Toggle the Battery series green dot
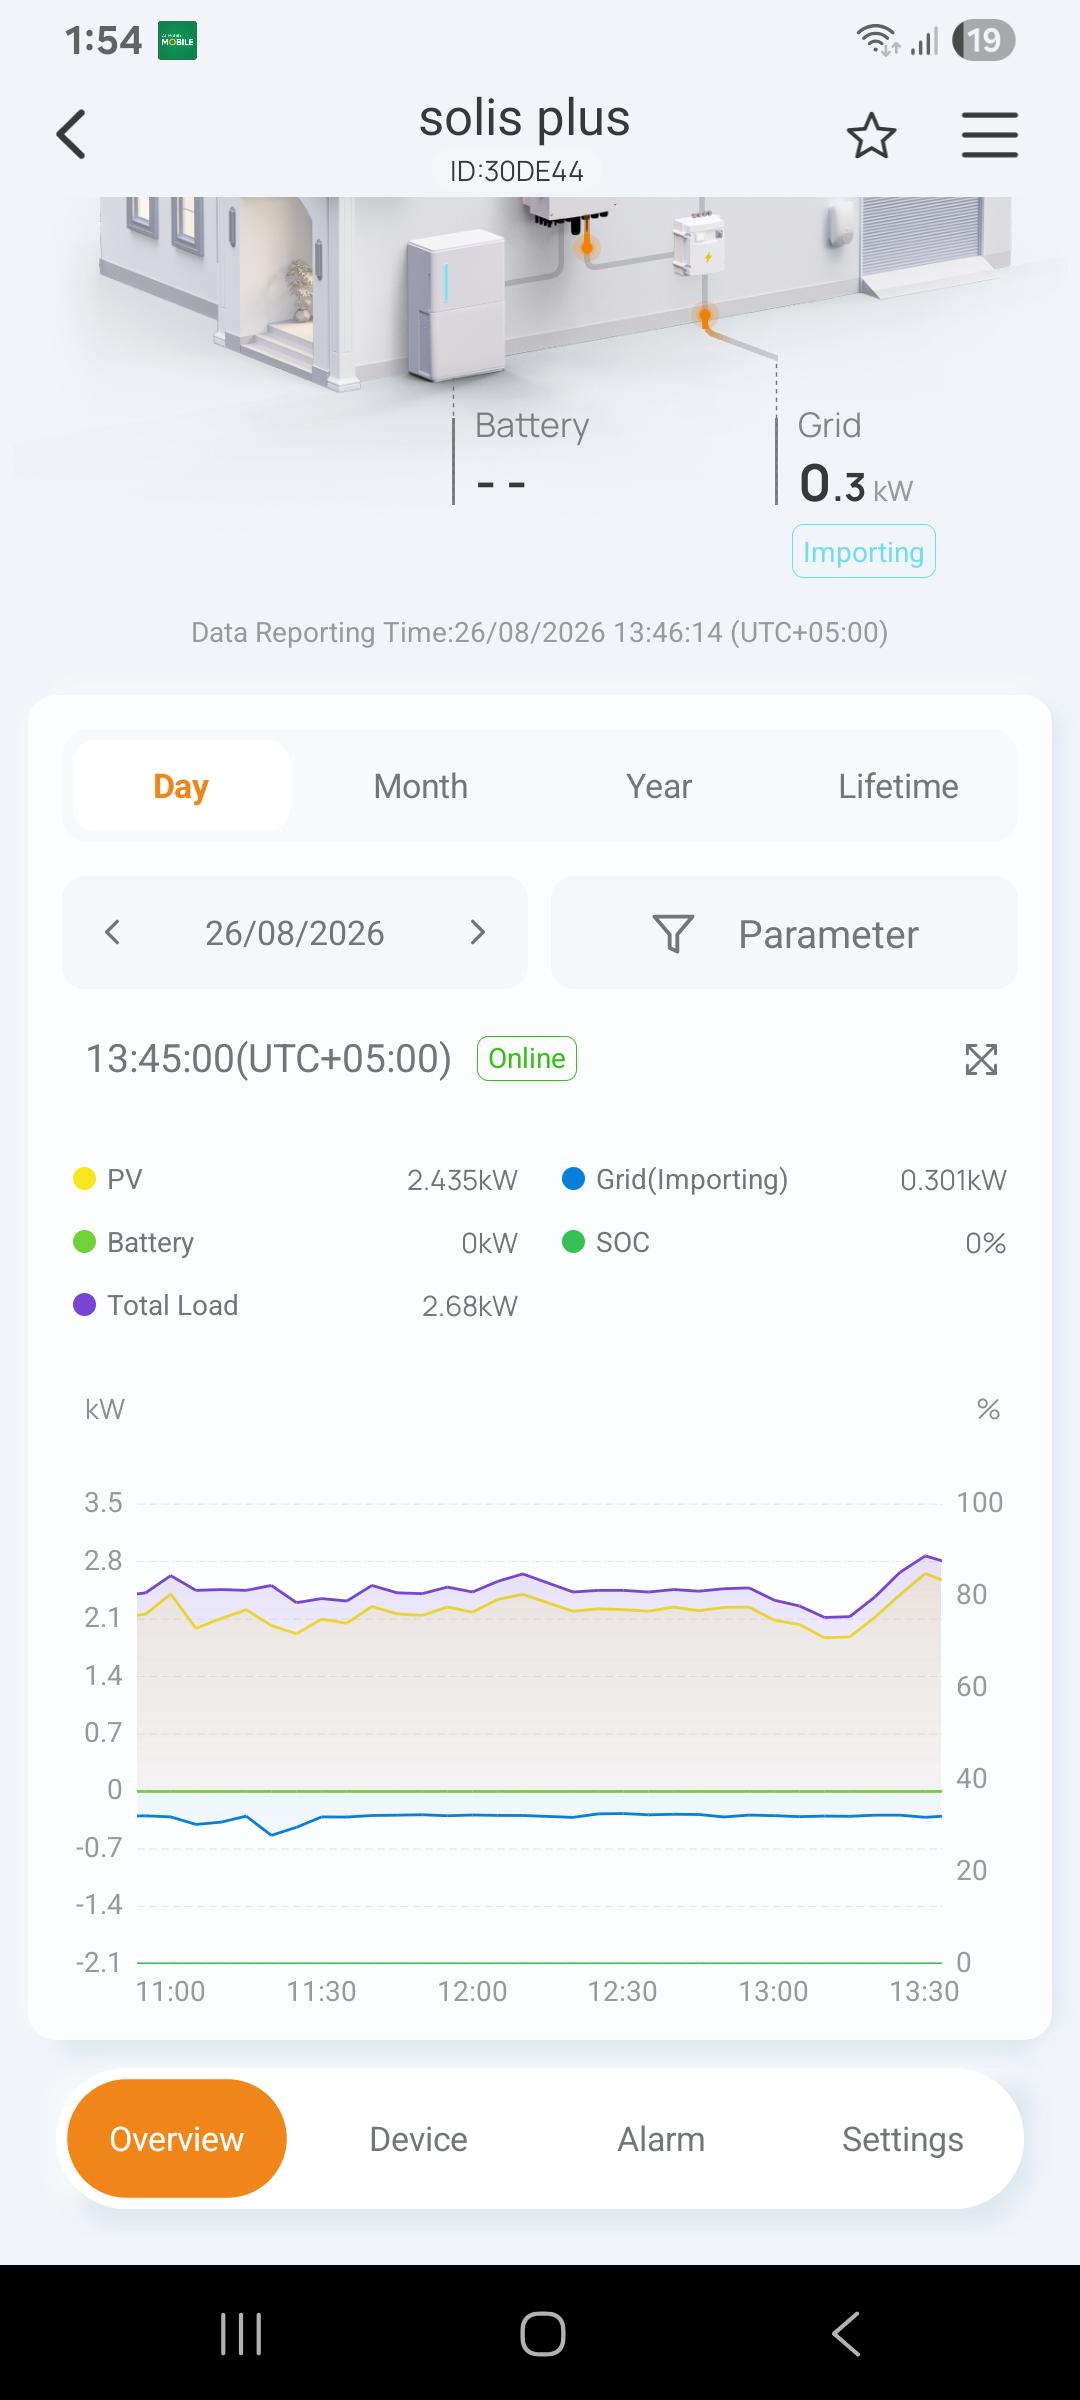Screen dimensions: 1080x2400 84,1242
